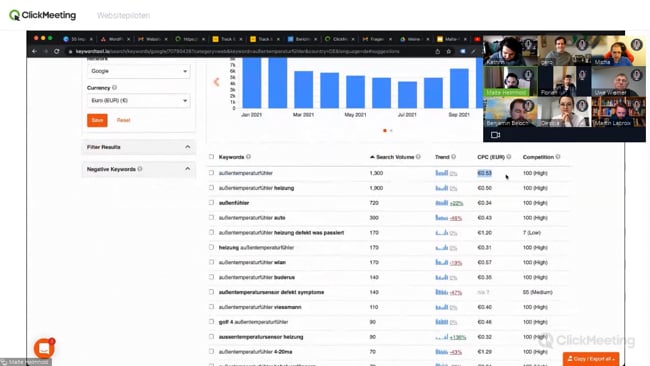Go to previous chart with red arrow
The width and height of the screenshot is (650, 366).
coord(216,82)
